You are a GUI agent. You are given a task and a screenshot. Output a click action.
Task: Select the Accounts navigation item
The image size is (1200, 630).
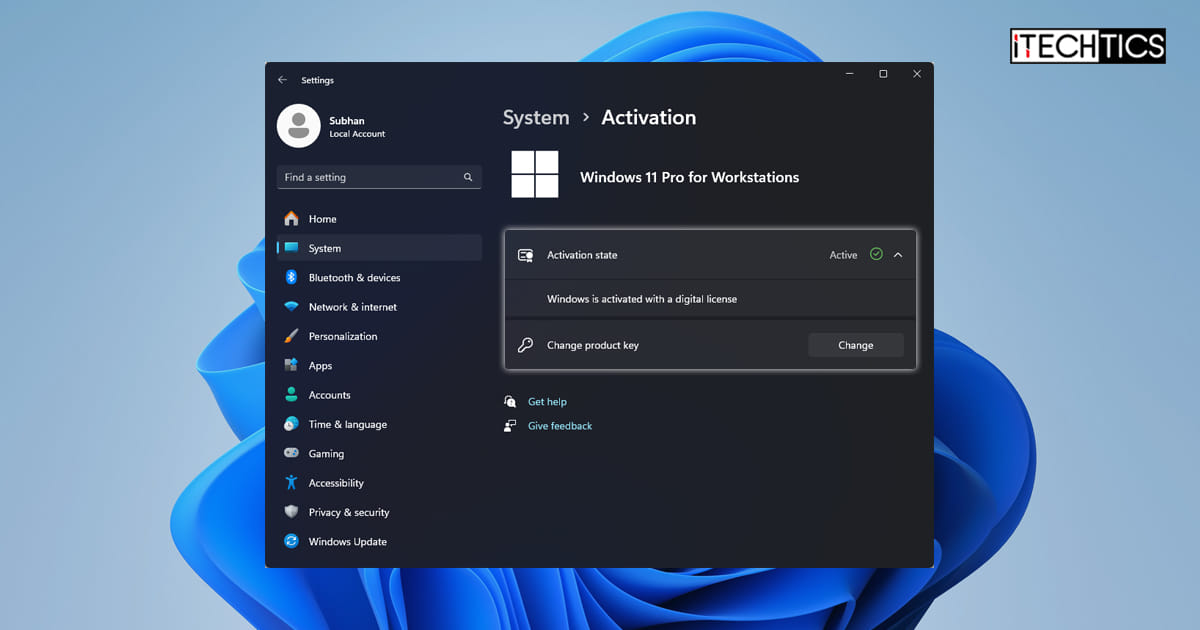(x=327, y=394)
